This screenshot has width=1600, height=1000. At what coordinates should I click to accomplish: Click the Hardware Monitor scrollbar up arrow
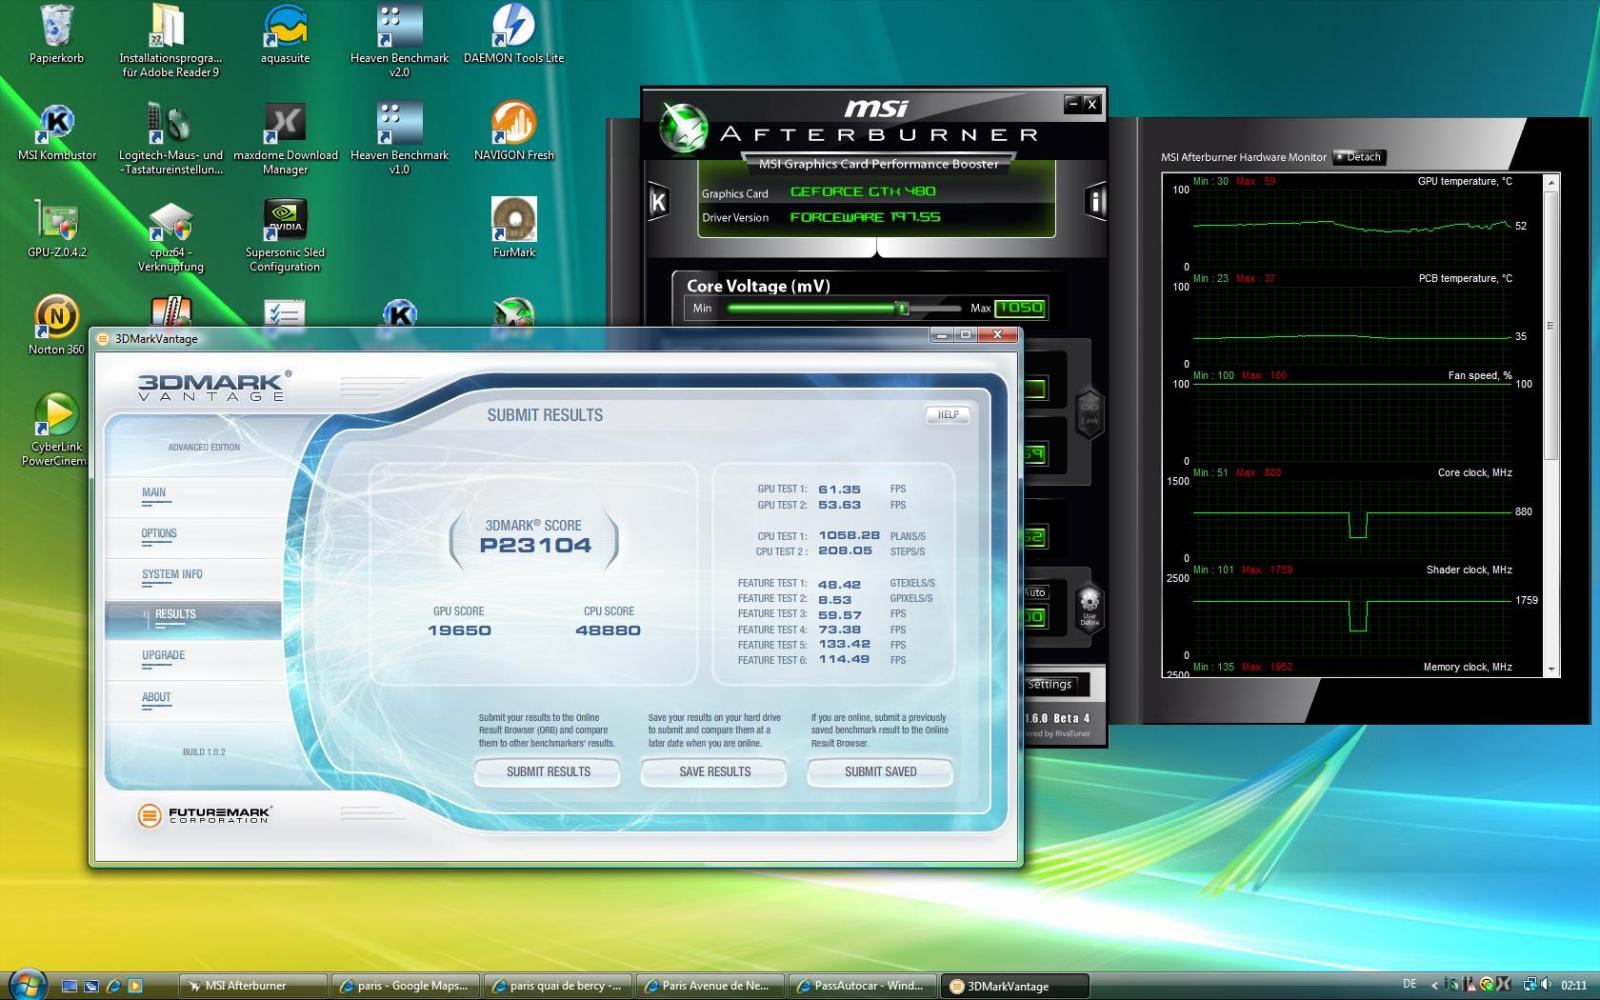coord(1551,183)
